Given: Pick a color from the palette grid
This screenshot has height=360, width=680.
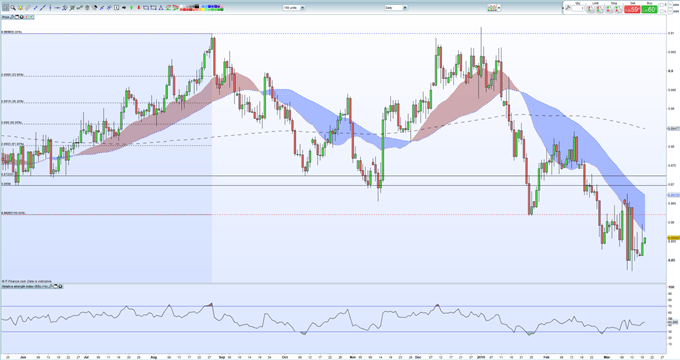Looking at the screenshot, I should 202,8.
